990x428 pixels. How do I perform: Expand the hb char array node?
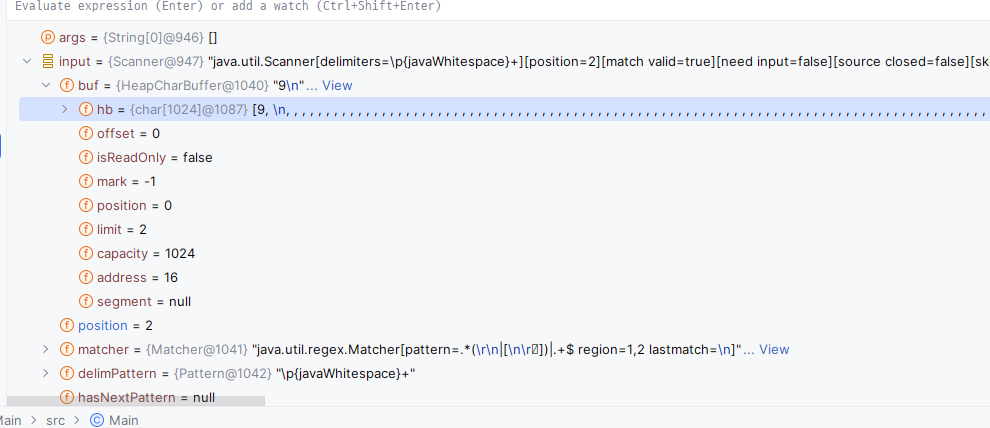(x=65, y=109)
